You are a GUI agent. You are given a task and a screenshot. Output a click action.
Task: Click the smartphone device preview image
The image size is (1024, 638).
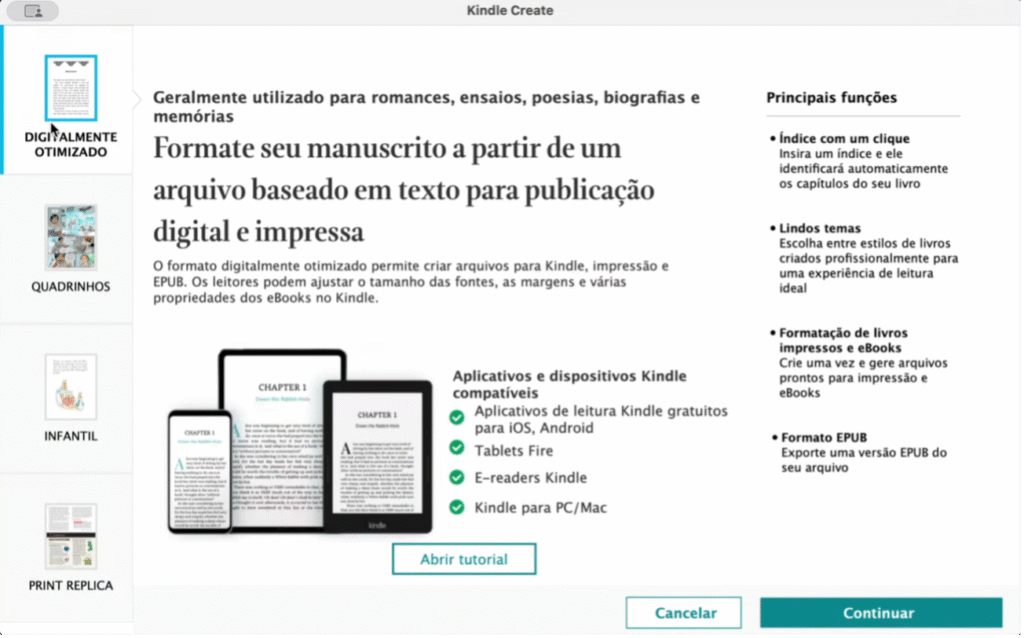click(x=199, y=470)
